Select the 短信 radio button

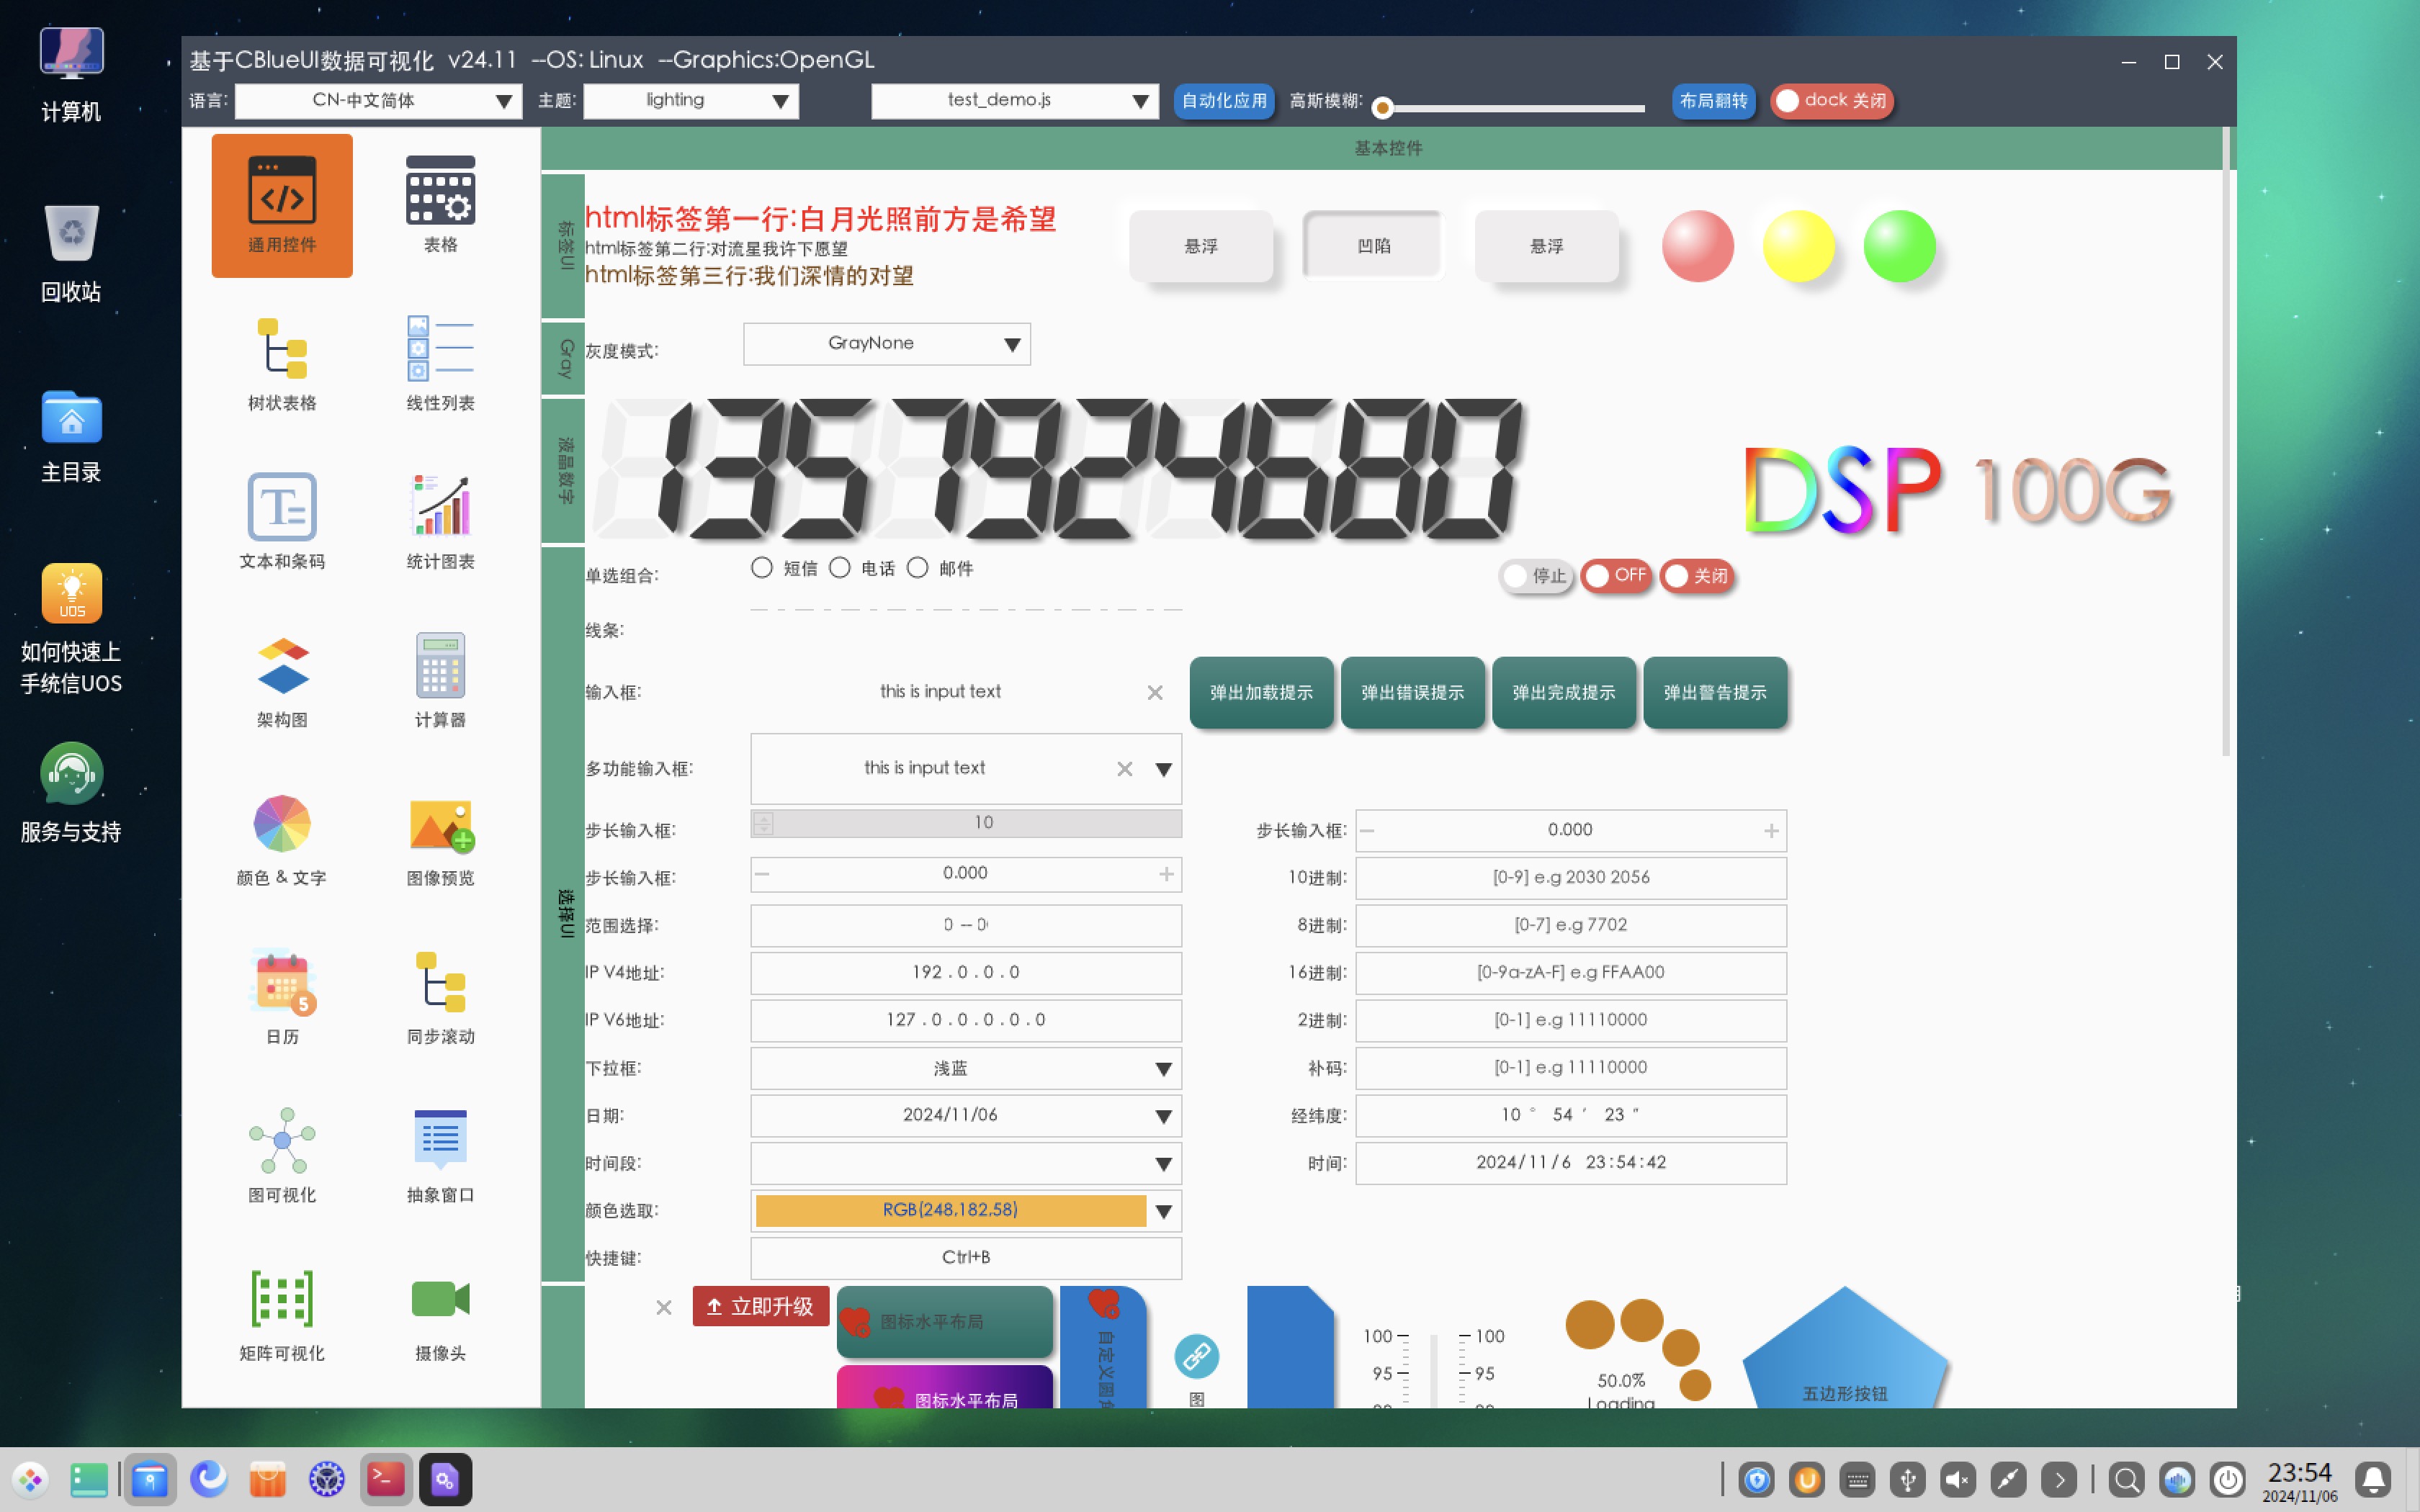pyautogui.click(x=762, y=568)
